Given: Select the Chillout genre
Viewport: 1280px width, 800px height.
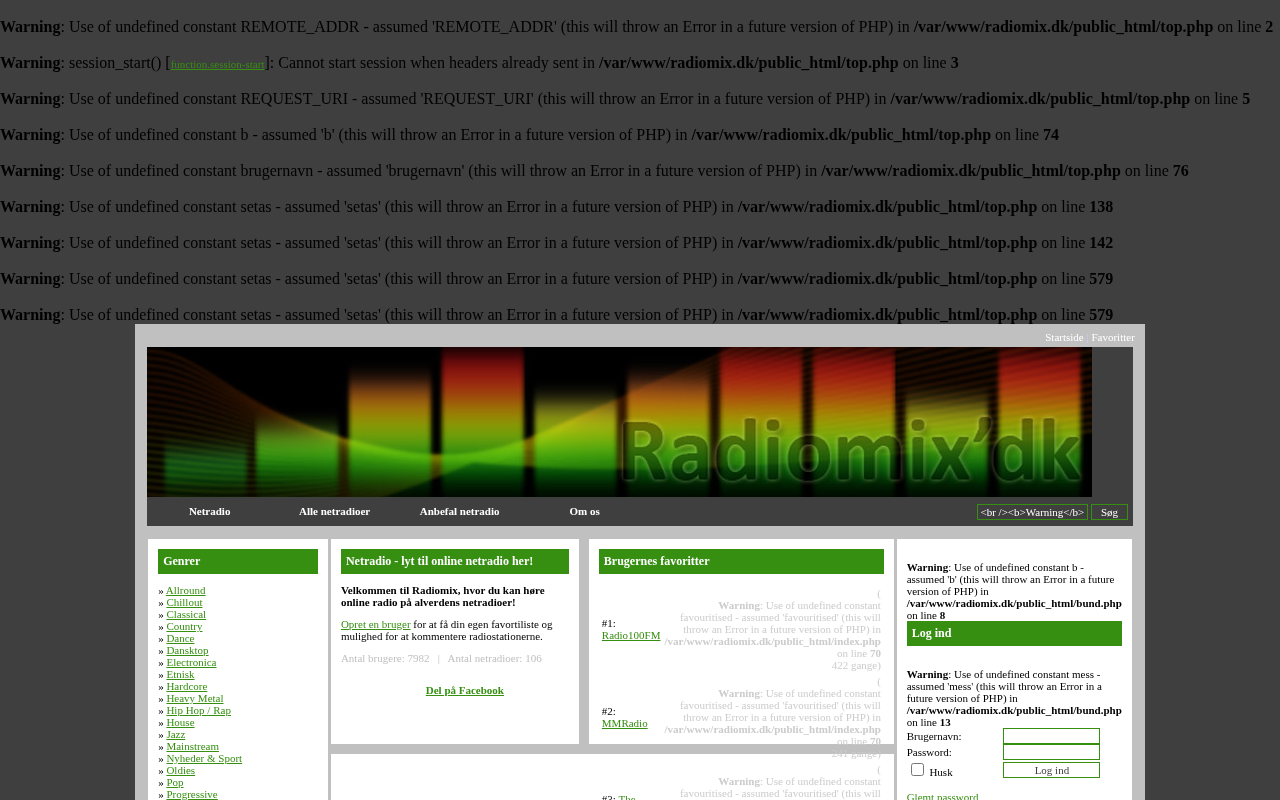Looking at the screenshot, I should click(x=184, y=603).
